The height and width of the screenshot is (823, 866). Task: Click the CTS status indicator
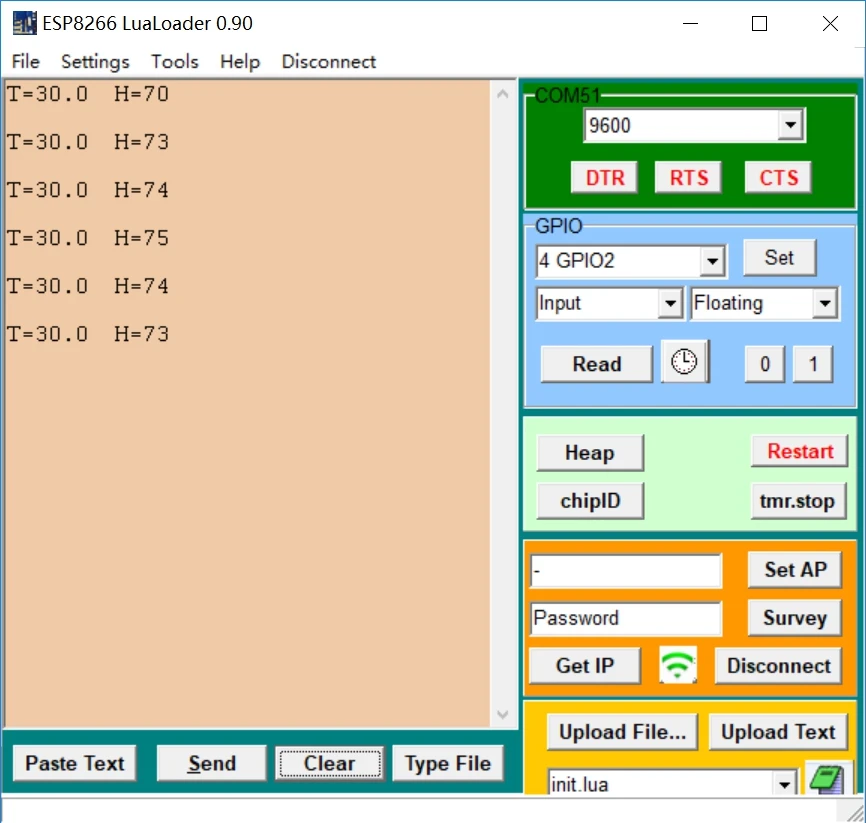[x=778, y=178]
